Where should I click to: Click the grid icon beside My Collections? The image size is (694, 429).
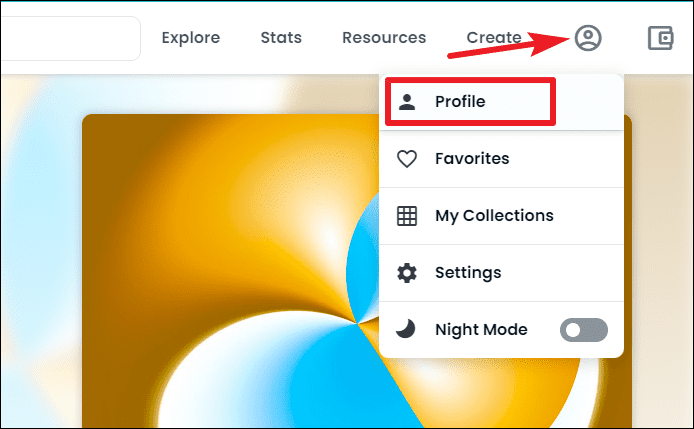[x=407, y=216]
